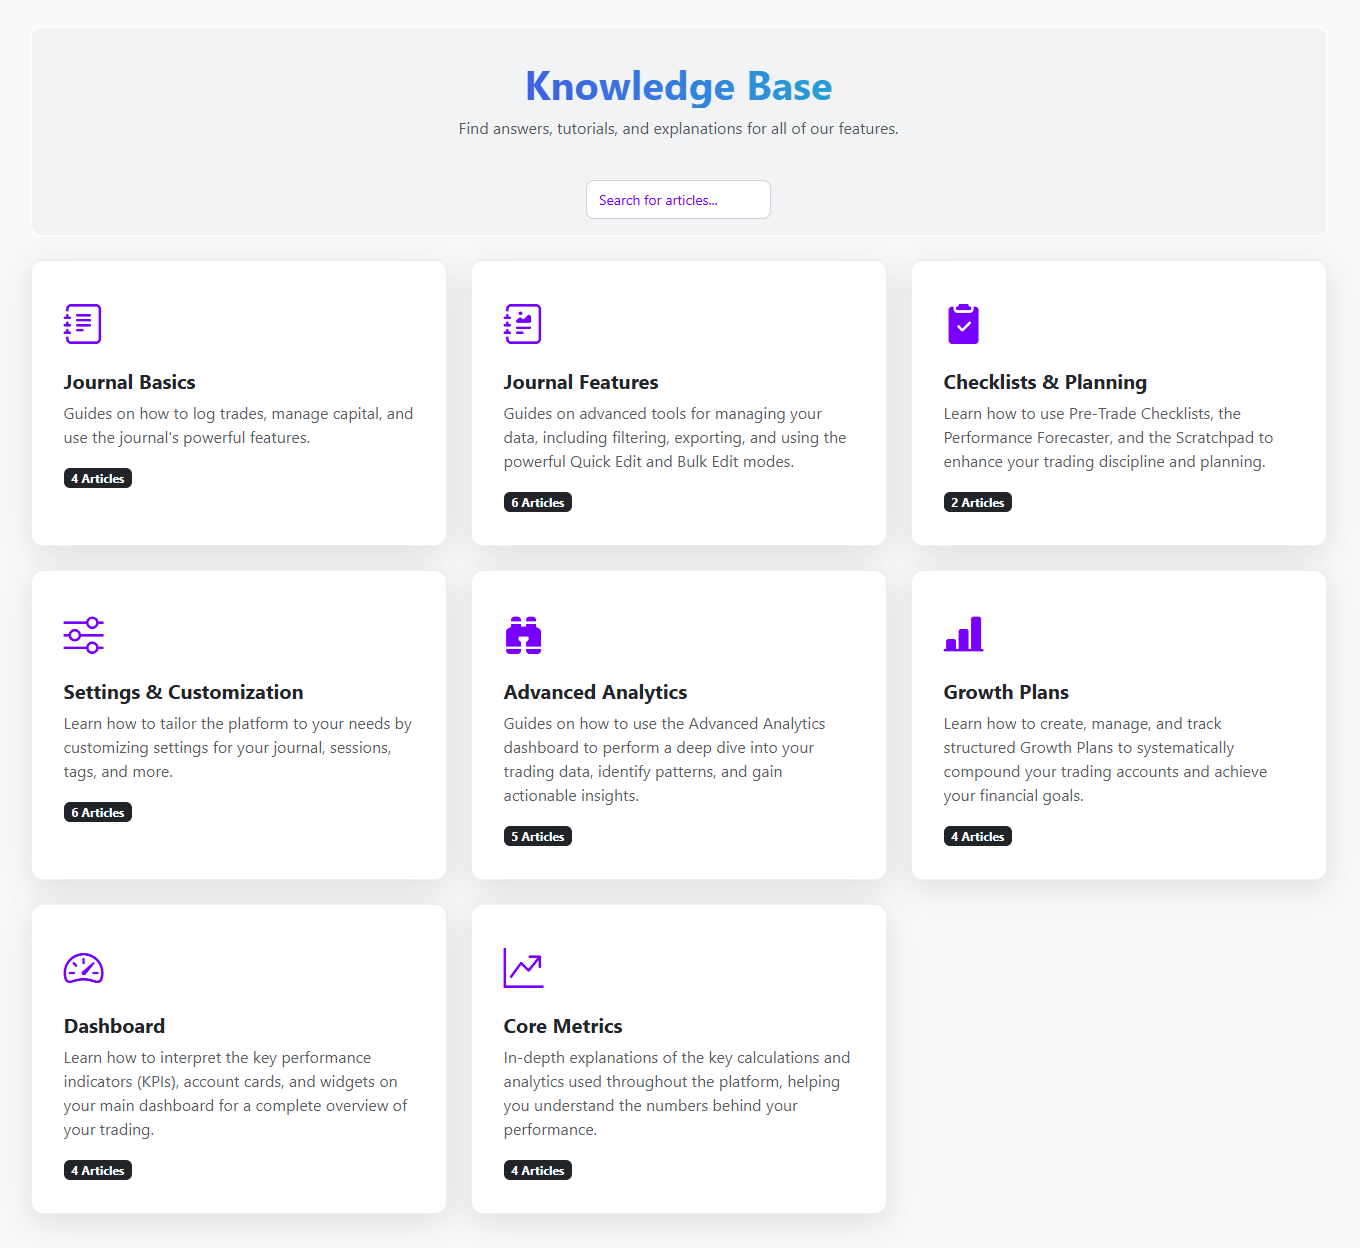This screenshot has height=1248, width=1360.
Task: Click the Dashboard category title
Action: (114, 1026)
